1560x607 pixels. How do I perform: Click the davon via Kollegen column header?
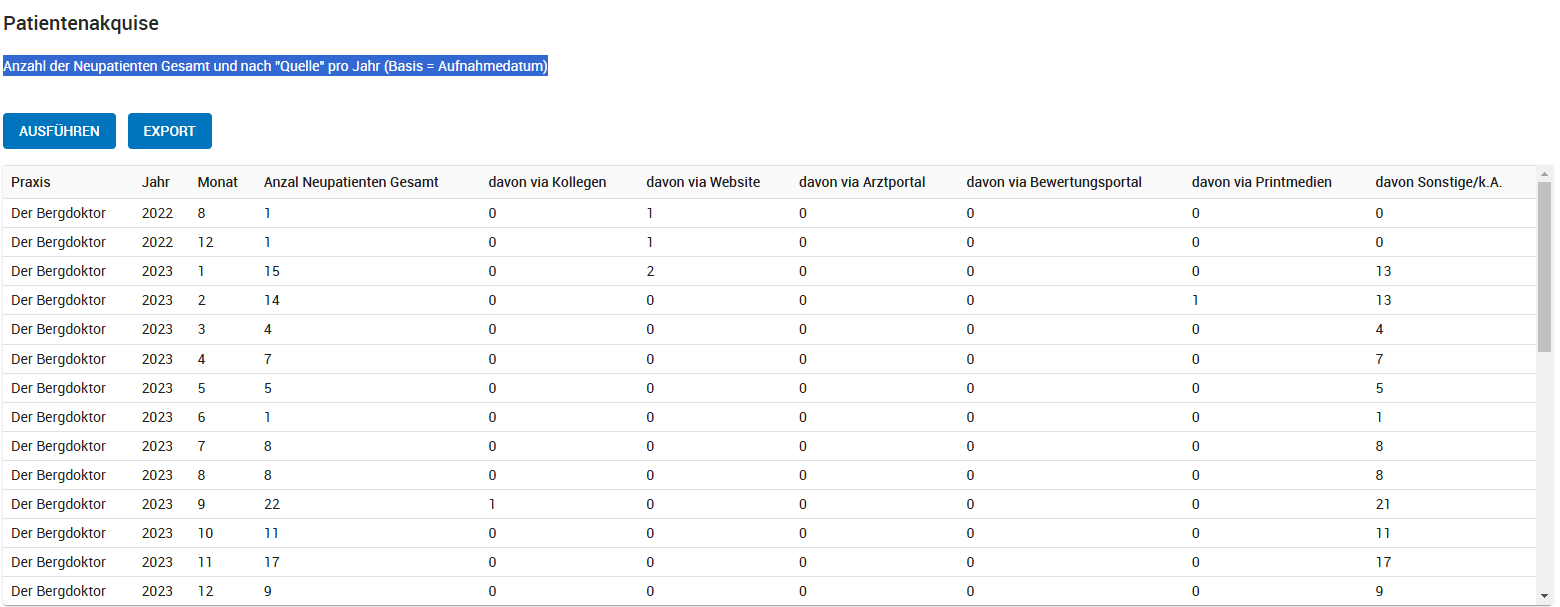(547, 182)
